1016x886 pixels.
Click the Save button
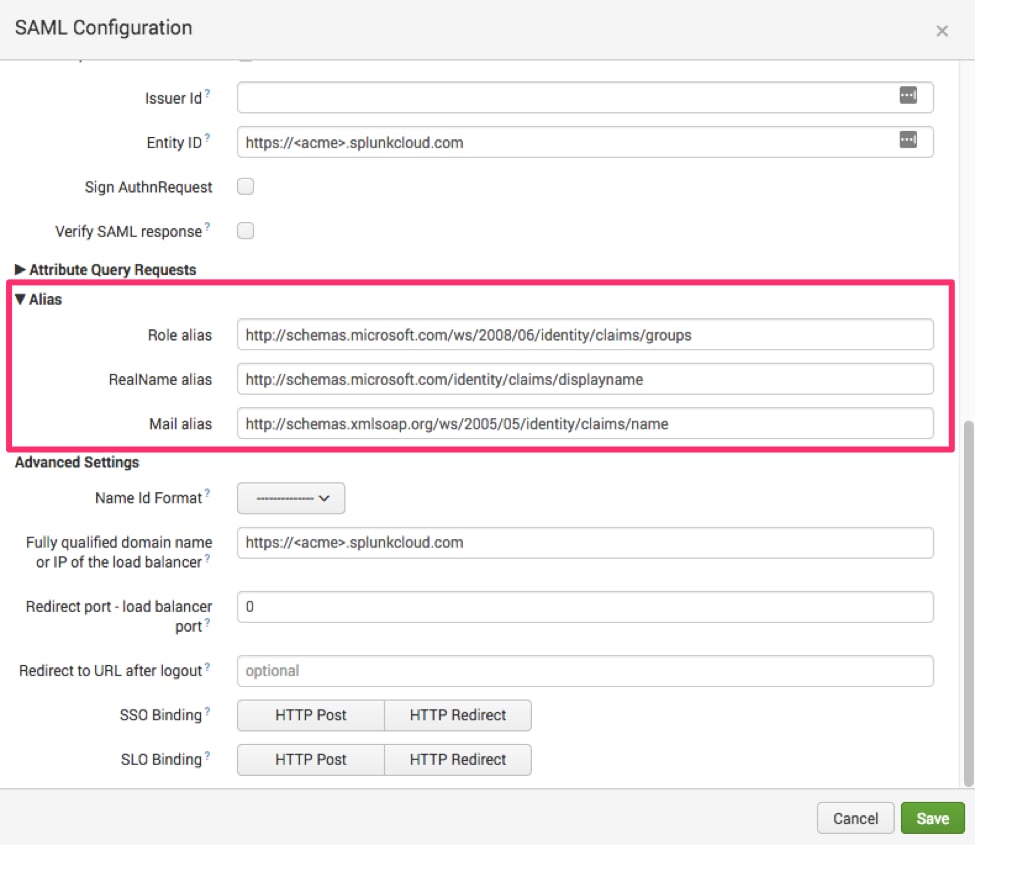[x=932, y=819]
